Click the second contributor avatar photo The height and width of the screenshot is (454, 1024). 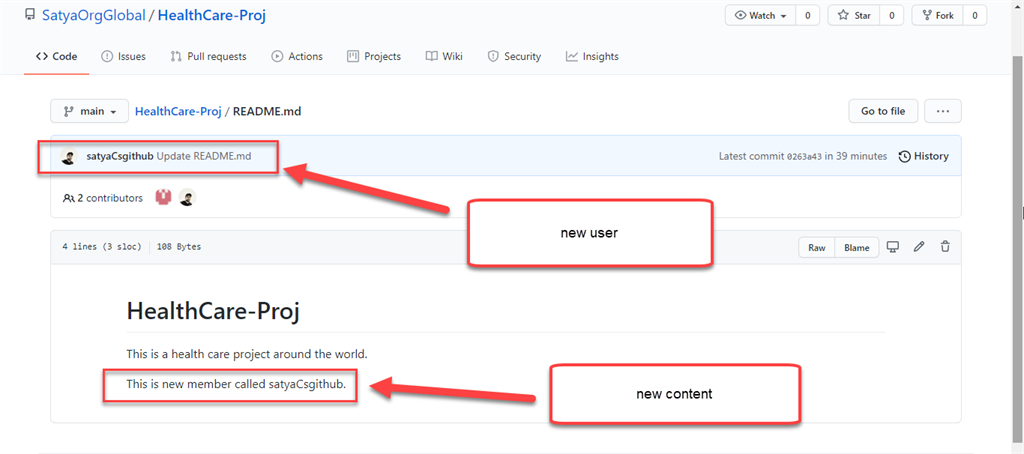point(187,197)
